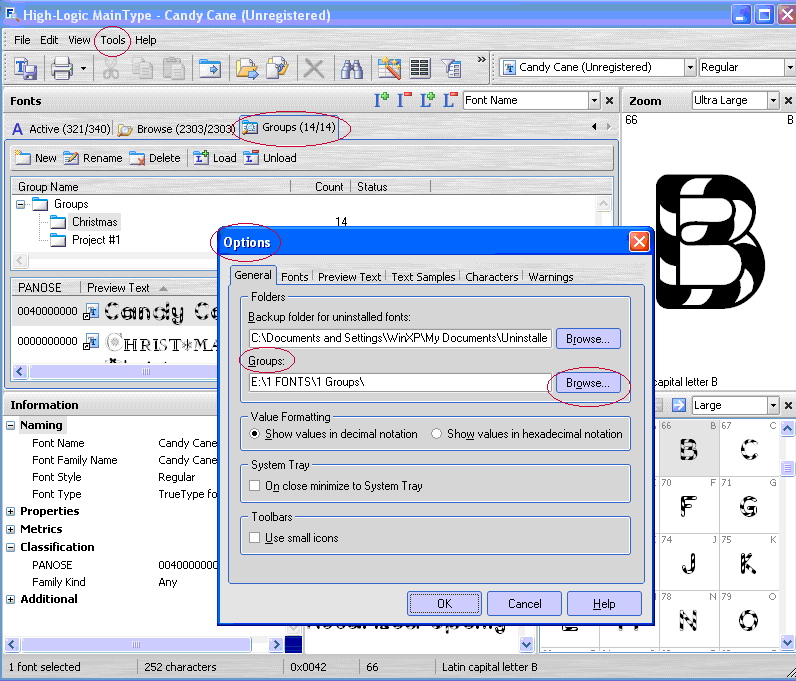This screenshot has width=796, height=681.
Task: Click the clipboard paste icon
Action: click(x=174, y=68)
